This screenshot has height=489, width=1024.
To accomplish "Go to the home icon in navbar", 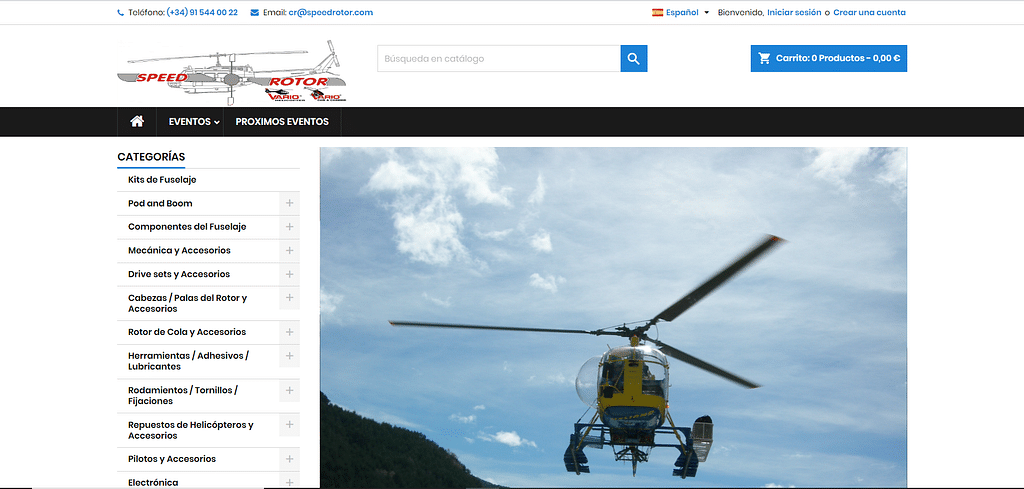I will pos(137,122).
